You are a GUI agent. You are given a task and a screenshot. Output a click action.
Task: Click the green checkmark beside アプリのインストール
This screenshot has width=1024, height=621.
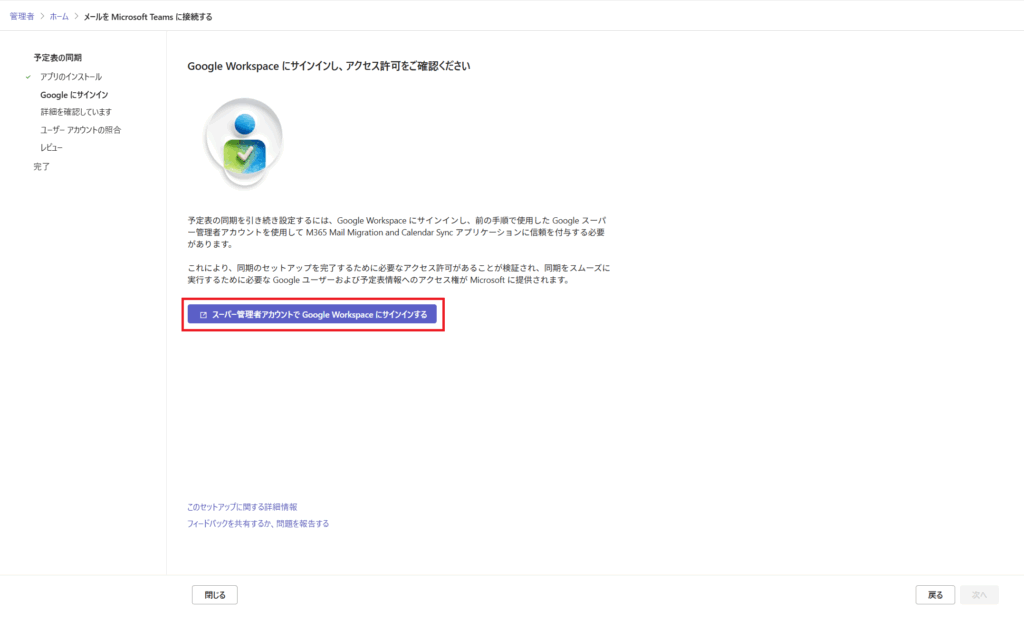[28, 76]
